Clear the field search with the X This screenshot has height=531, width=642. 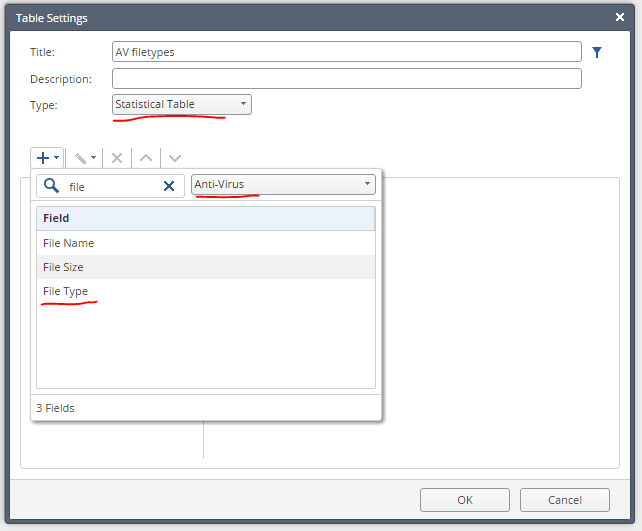(x=169, y=186)
